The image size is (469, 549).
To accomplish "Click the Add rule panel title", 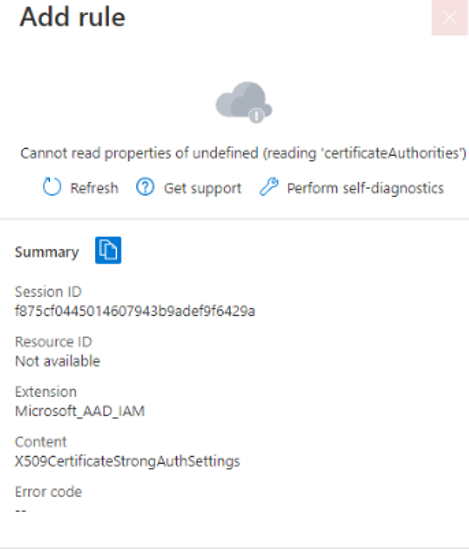I will [x=72, y=17].
